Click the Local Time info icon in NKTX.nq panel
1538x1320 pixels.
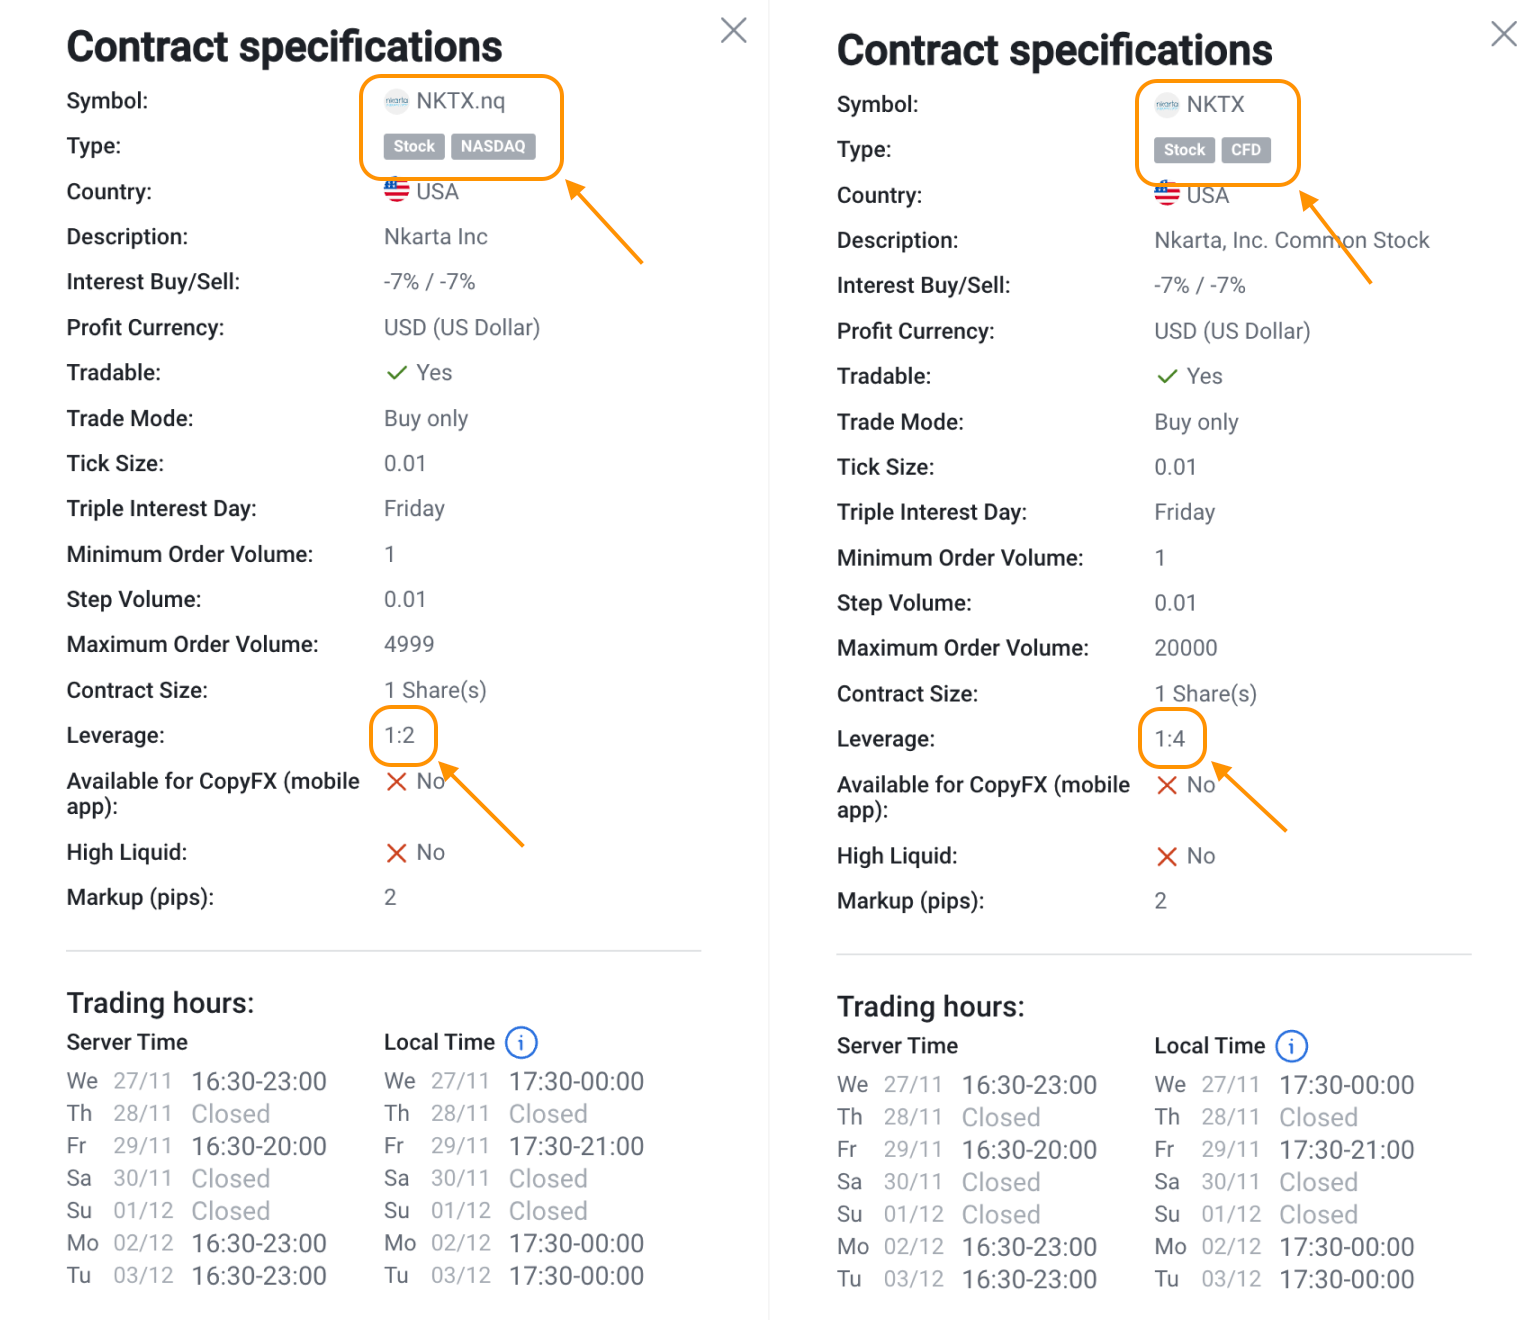click(x=521, y=1042)
